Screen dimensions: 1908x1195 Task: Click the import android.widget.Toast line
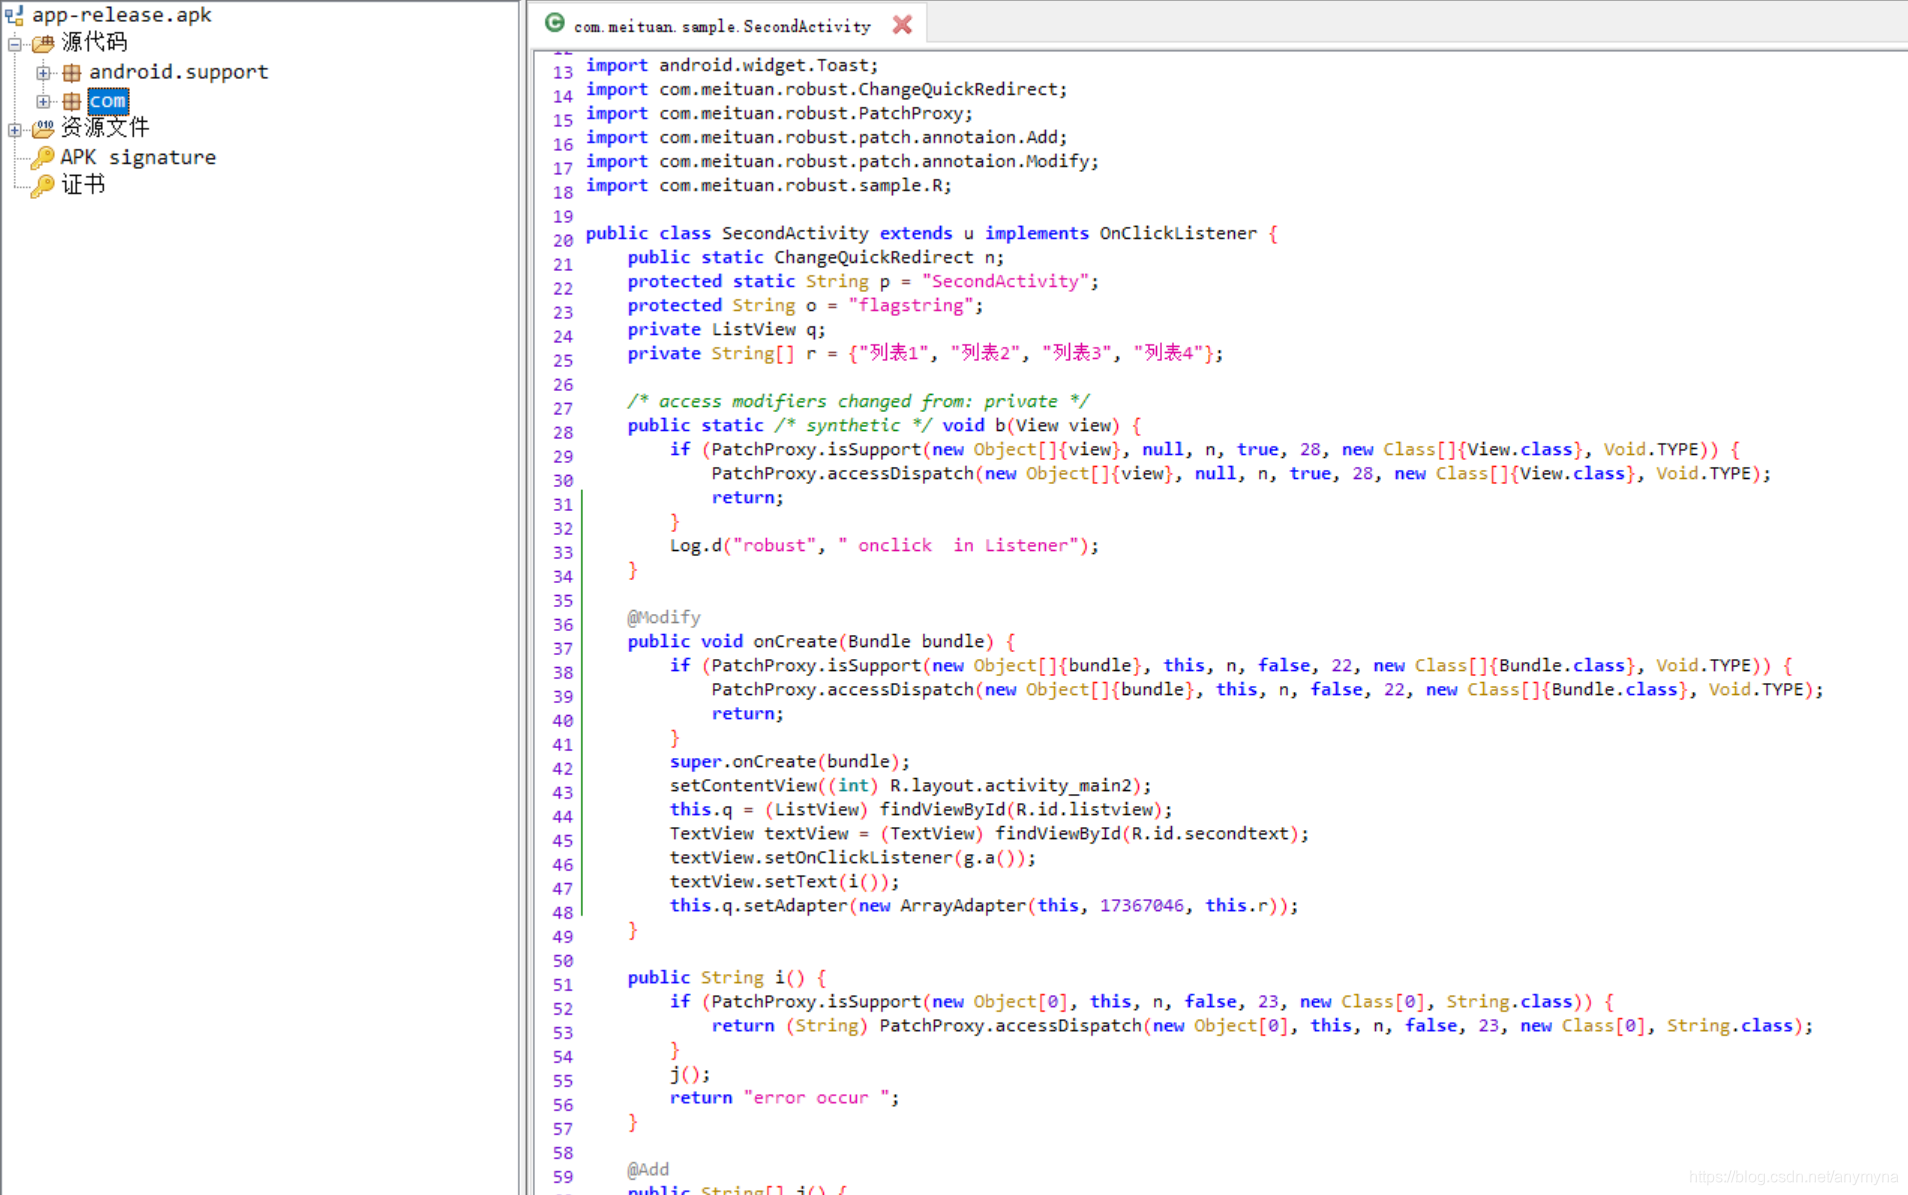click(732, 65)
